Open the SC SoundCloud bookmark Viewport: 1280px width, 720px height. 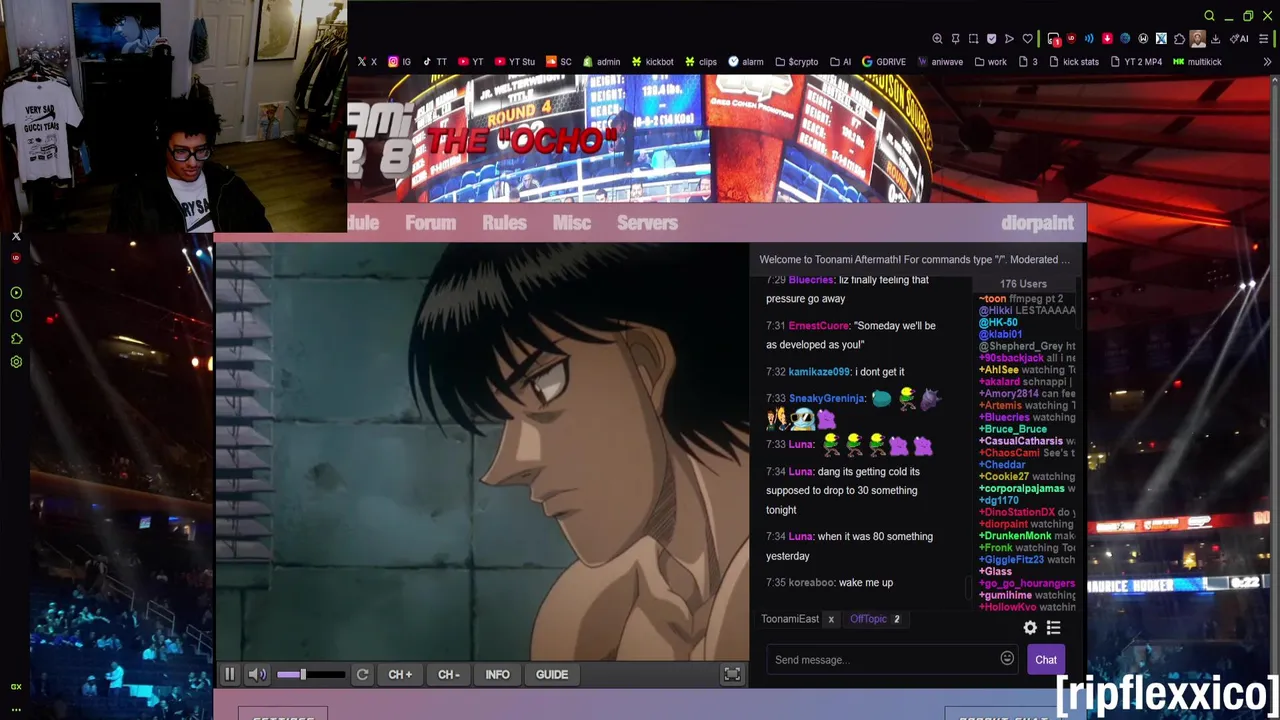(x=559, y=62)
